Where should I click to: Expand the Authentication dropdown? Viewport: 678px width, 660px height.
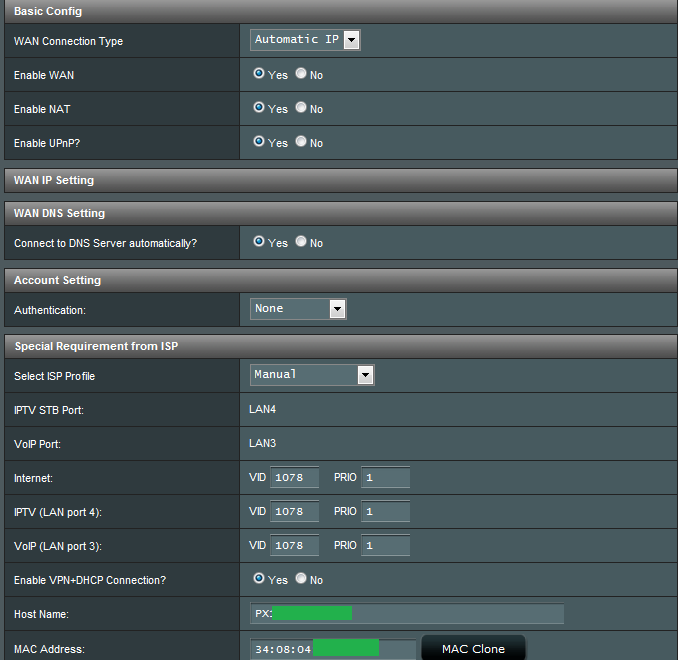pyautogui.click(x=298, y=309)
